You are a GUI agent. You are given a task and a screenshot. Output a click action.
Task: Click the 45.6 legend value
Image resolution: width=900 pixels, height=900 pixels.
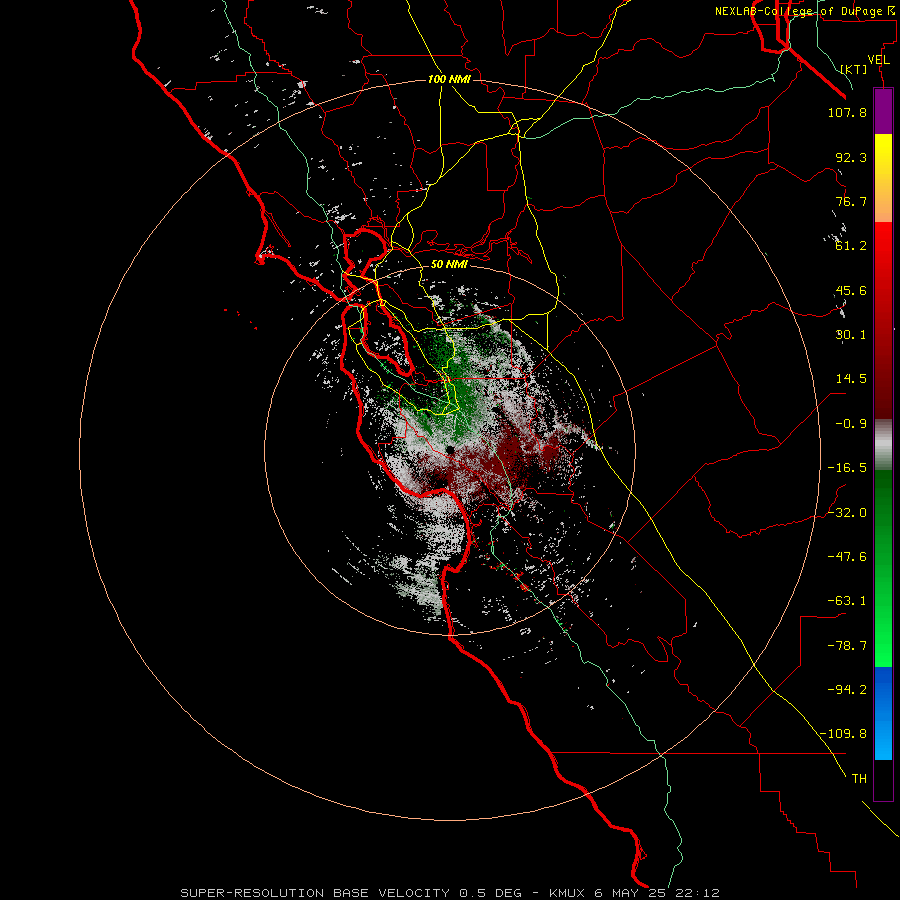click(851, 290)
